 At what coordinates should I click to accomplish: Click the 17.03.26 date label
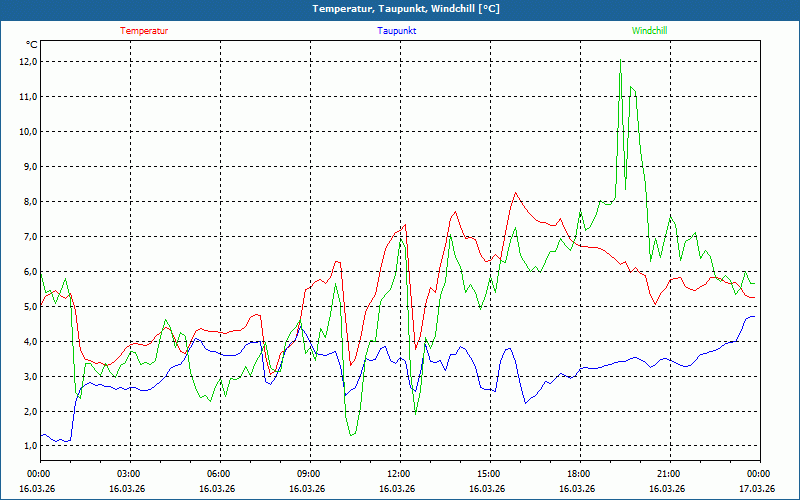click(757, 489)
